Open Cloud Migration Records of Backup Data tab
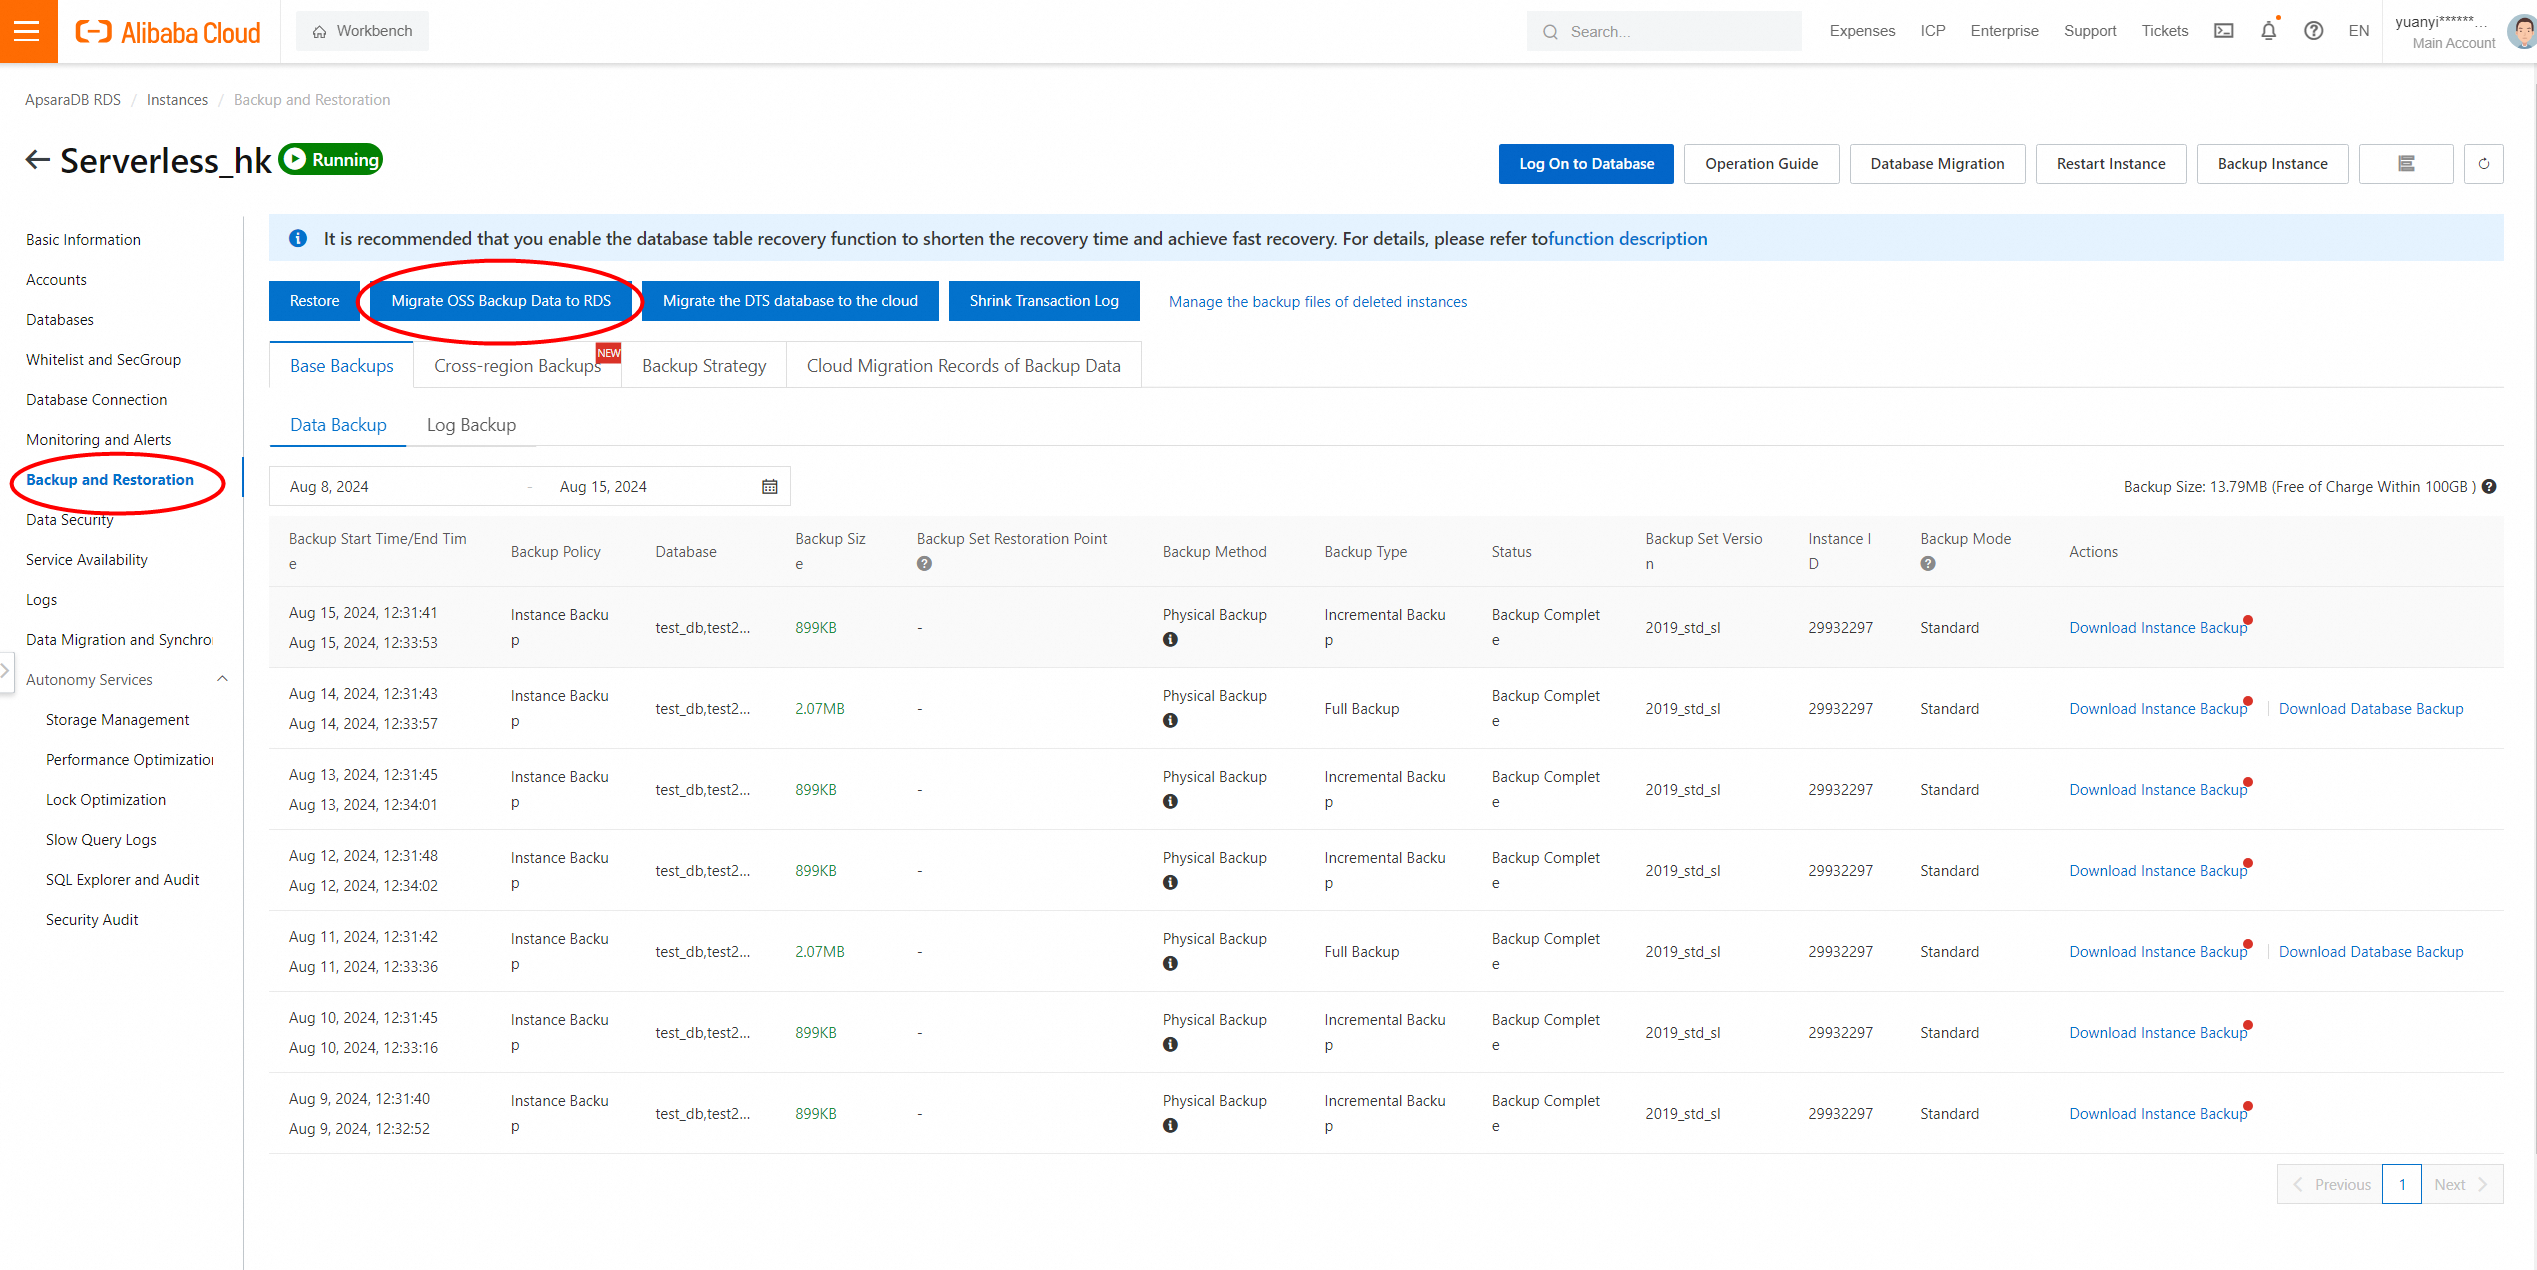This screenshot has height=1270, width=2537. [963, 366]
